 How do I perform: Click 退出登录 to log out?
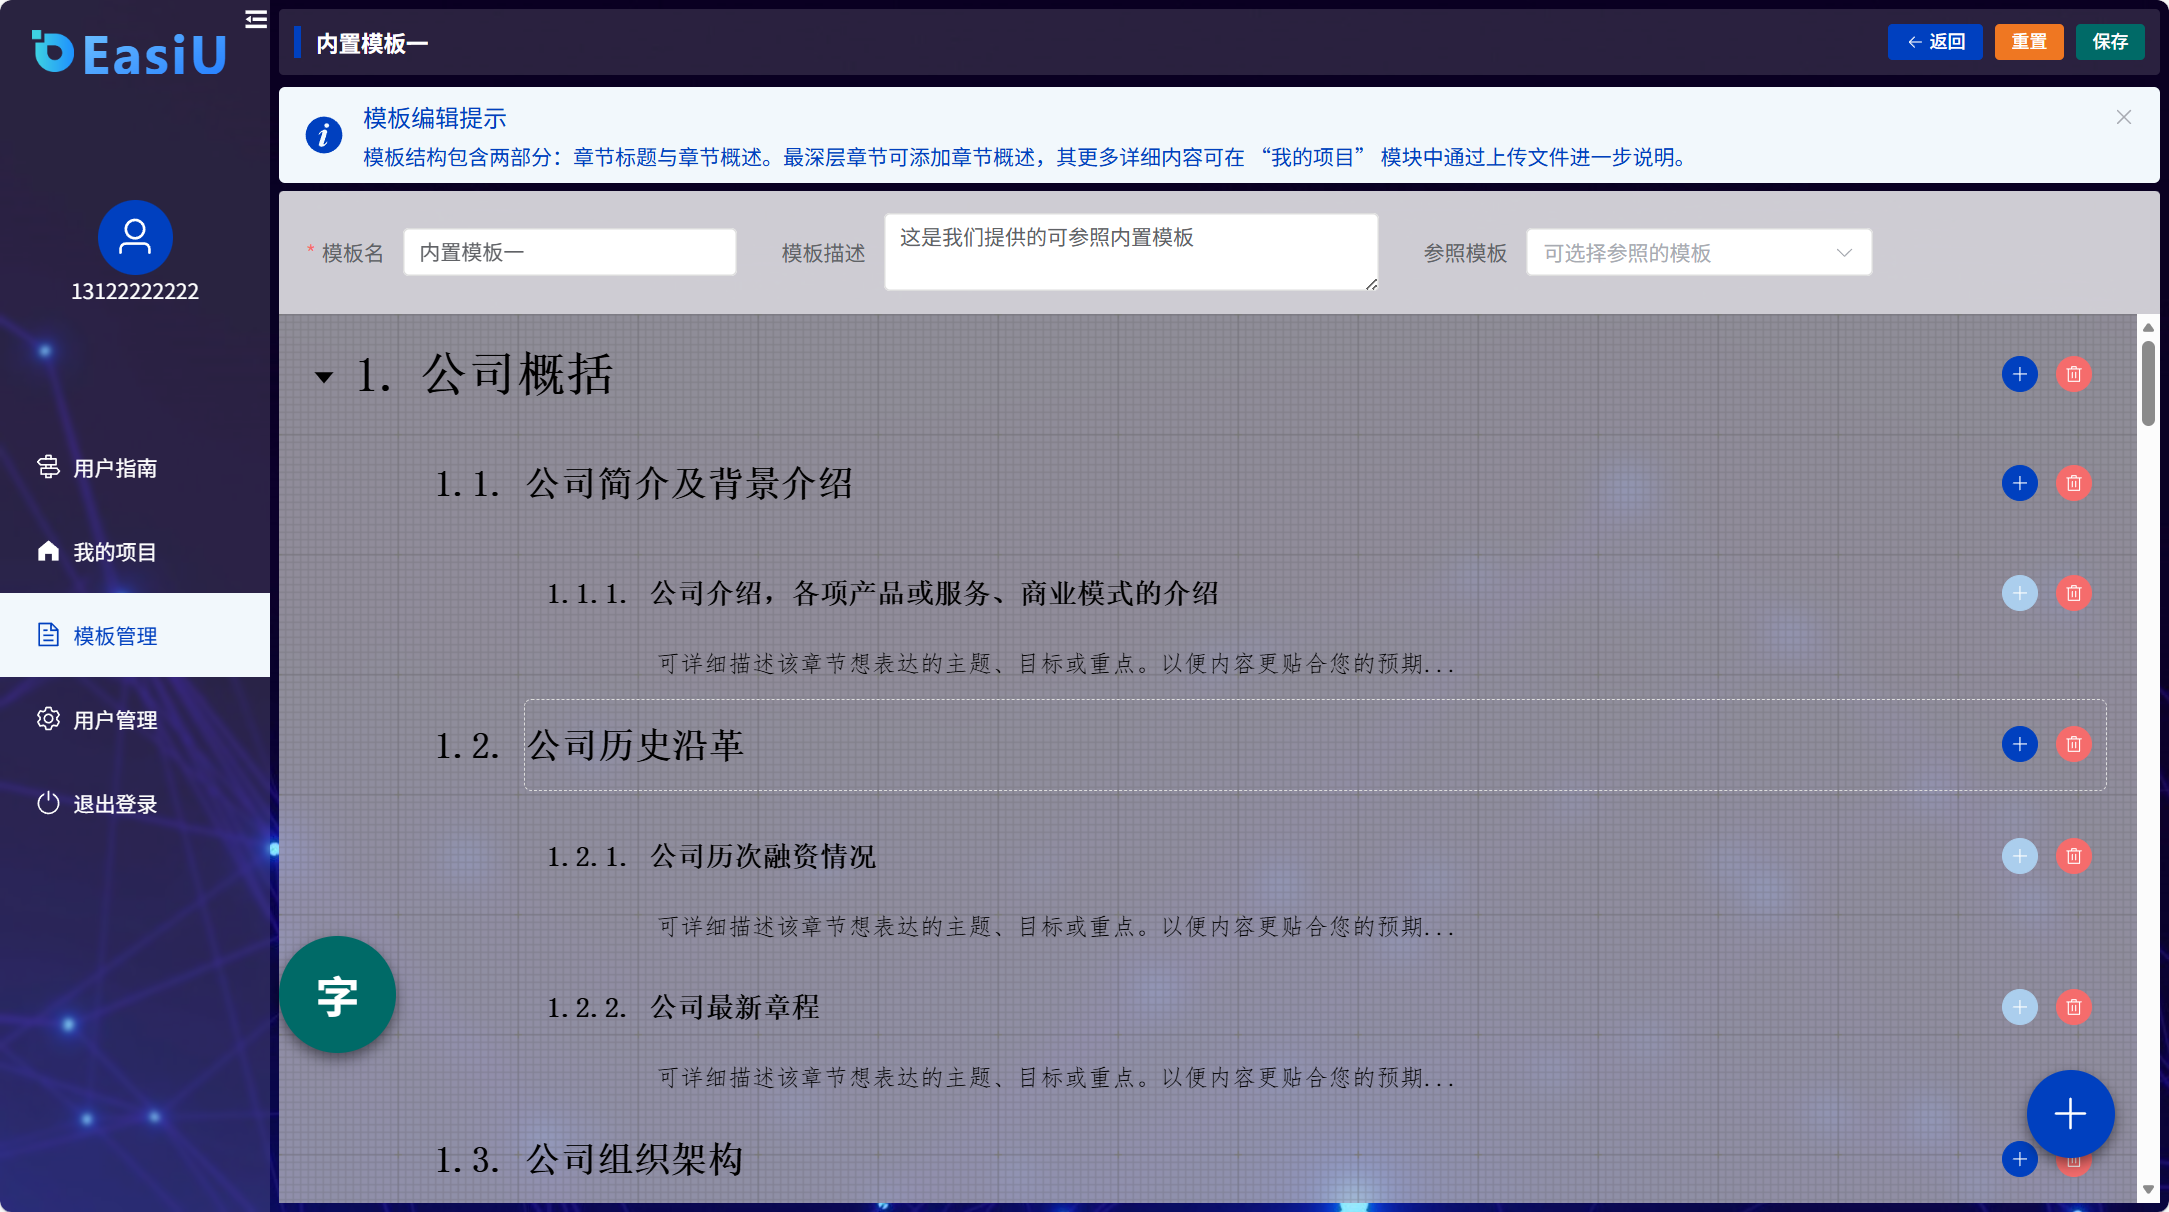115,804
